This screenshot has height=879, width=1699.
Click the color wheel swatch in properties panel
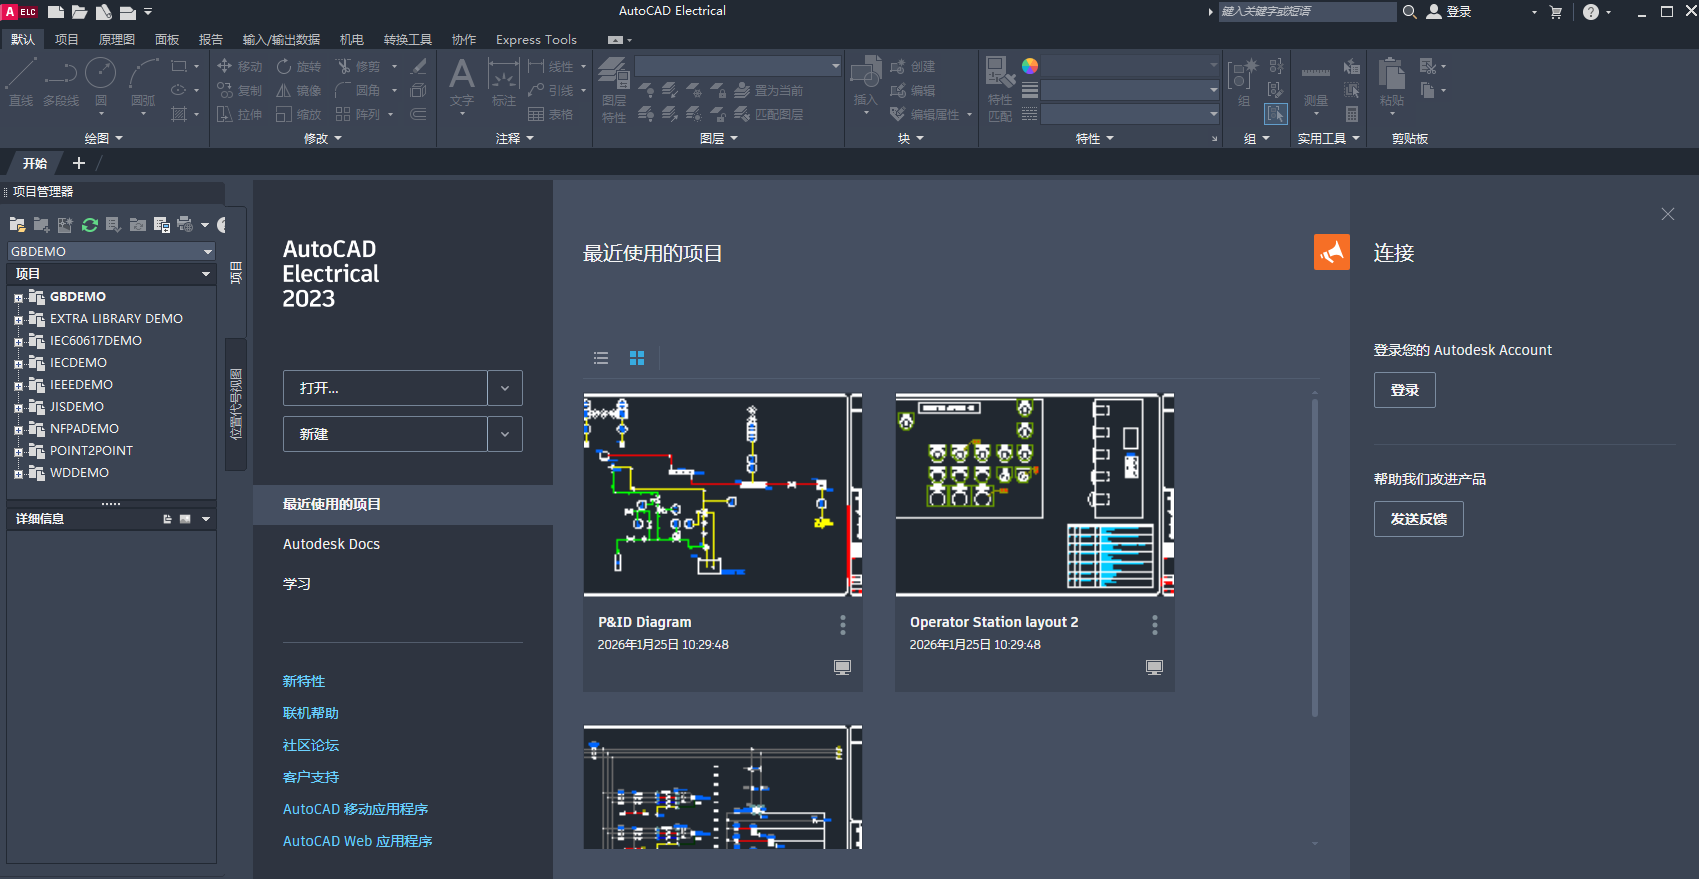(1030, 66)
